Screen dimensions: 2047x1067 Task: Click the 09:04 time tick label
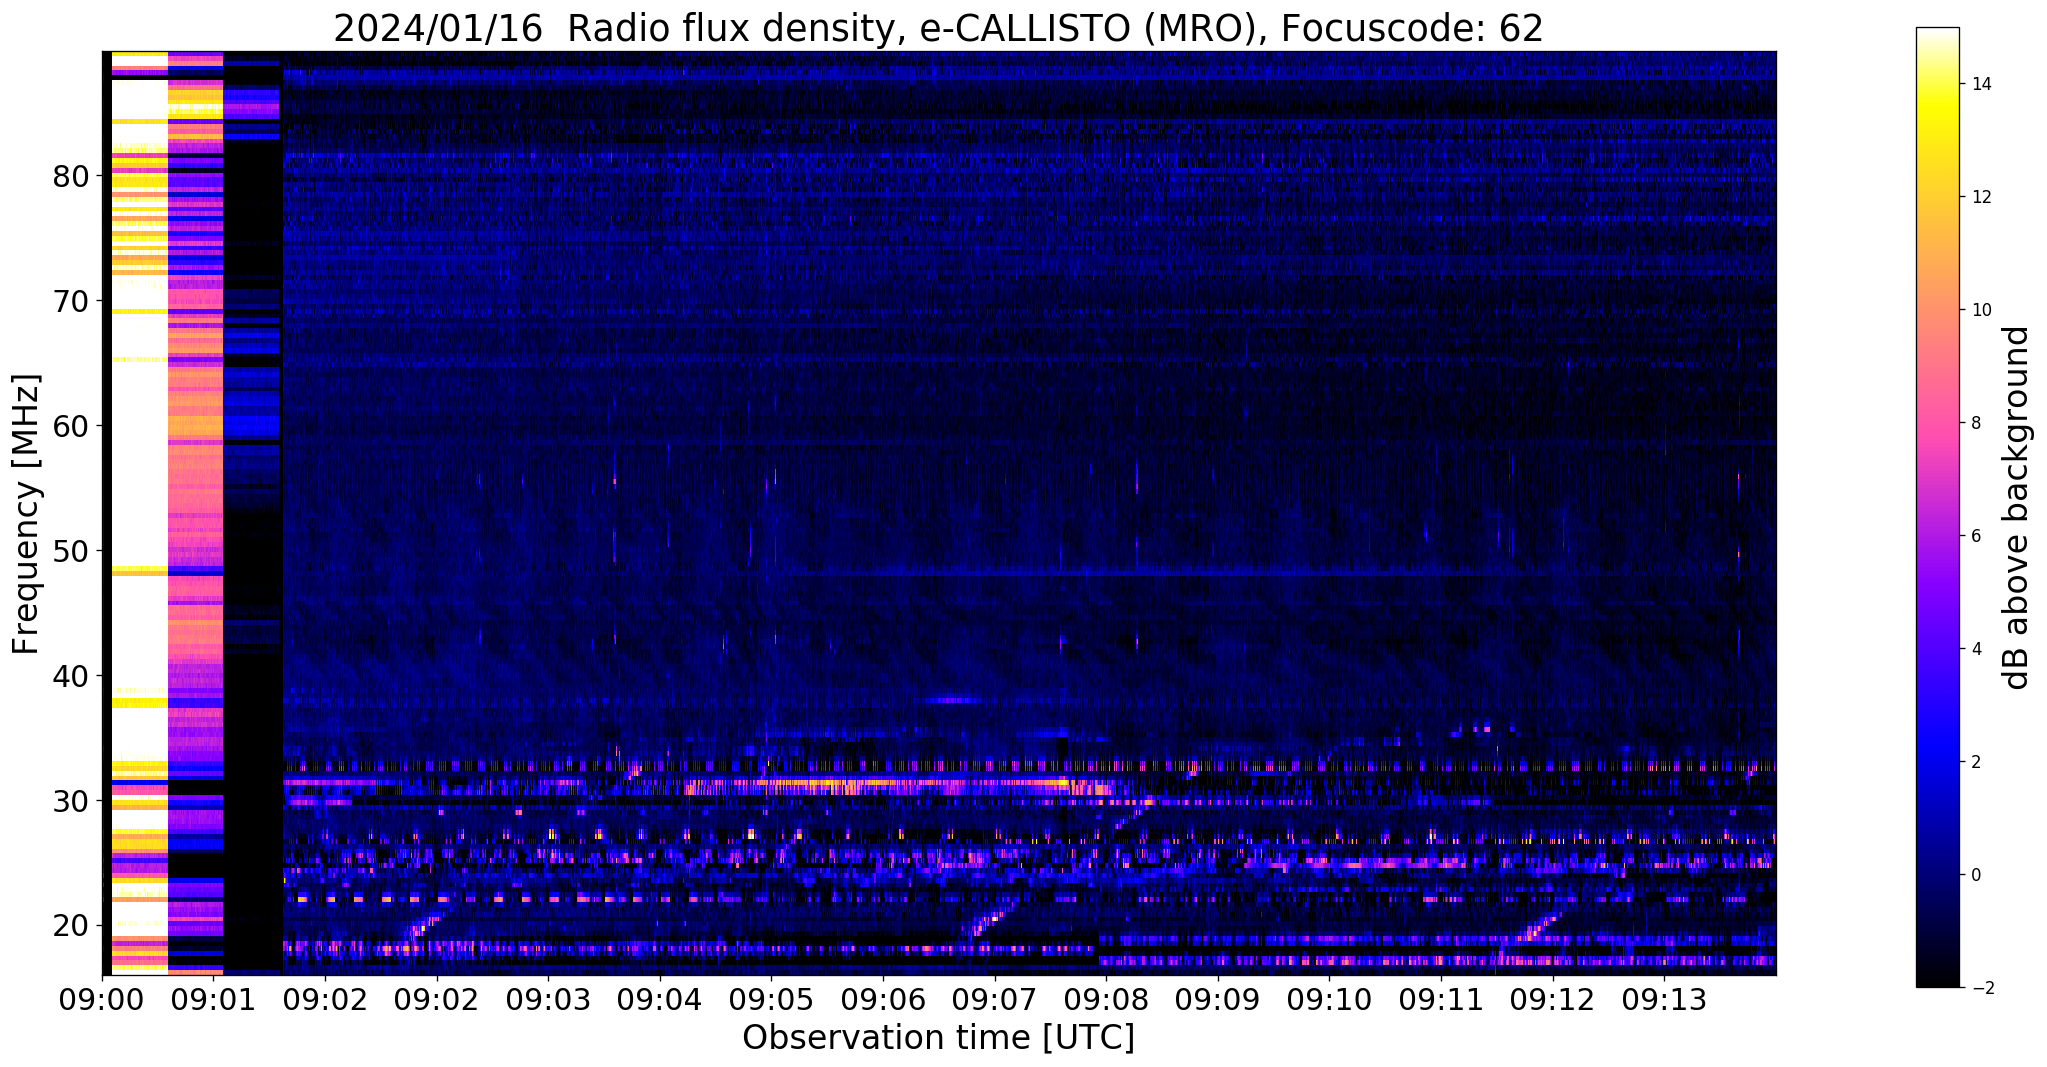[x=659, y=1000]
